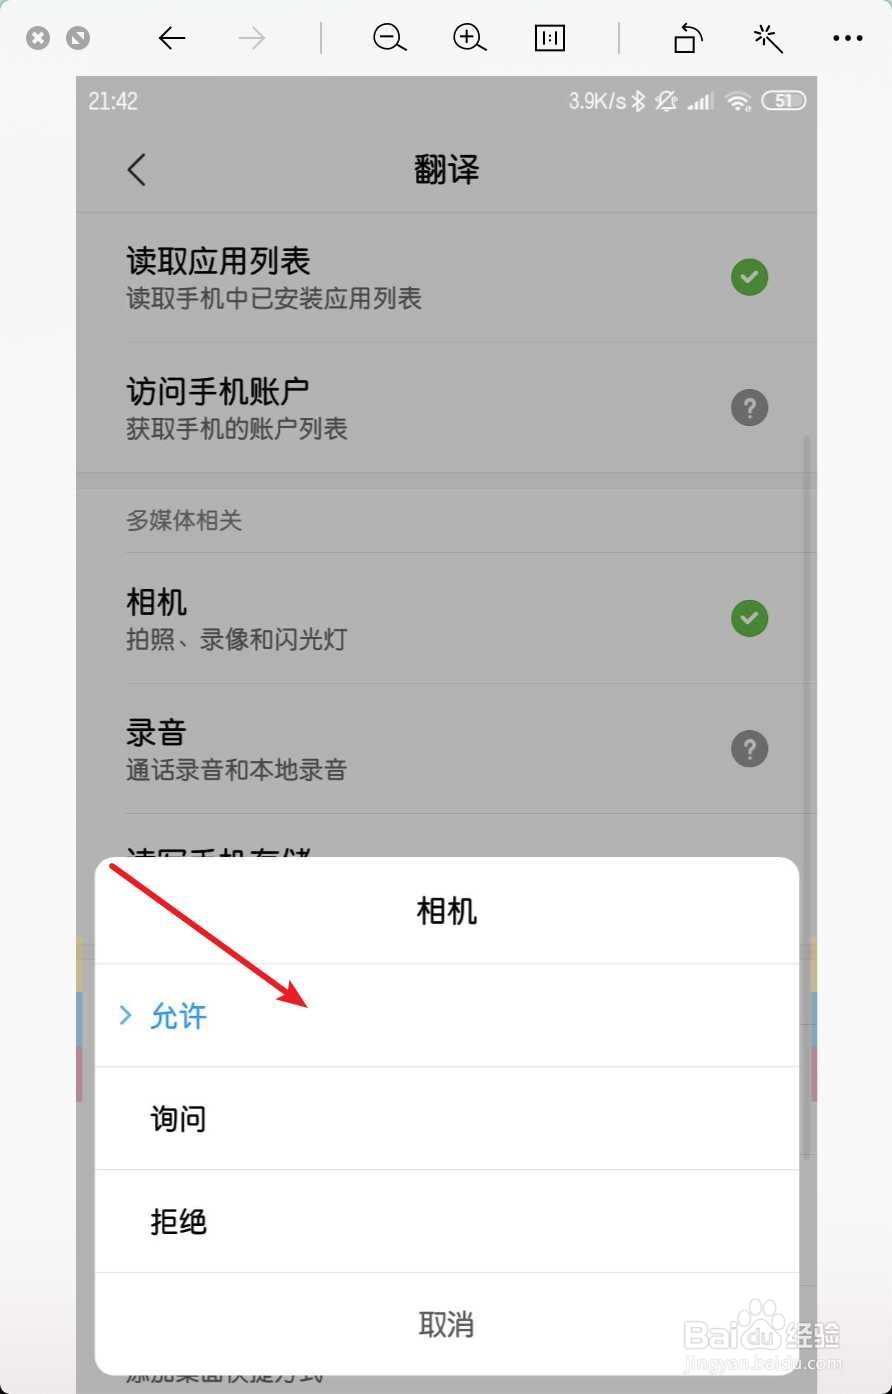
Task: Click the viewer forward arrow icon
Action: [x=252, y=38]
